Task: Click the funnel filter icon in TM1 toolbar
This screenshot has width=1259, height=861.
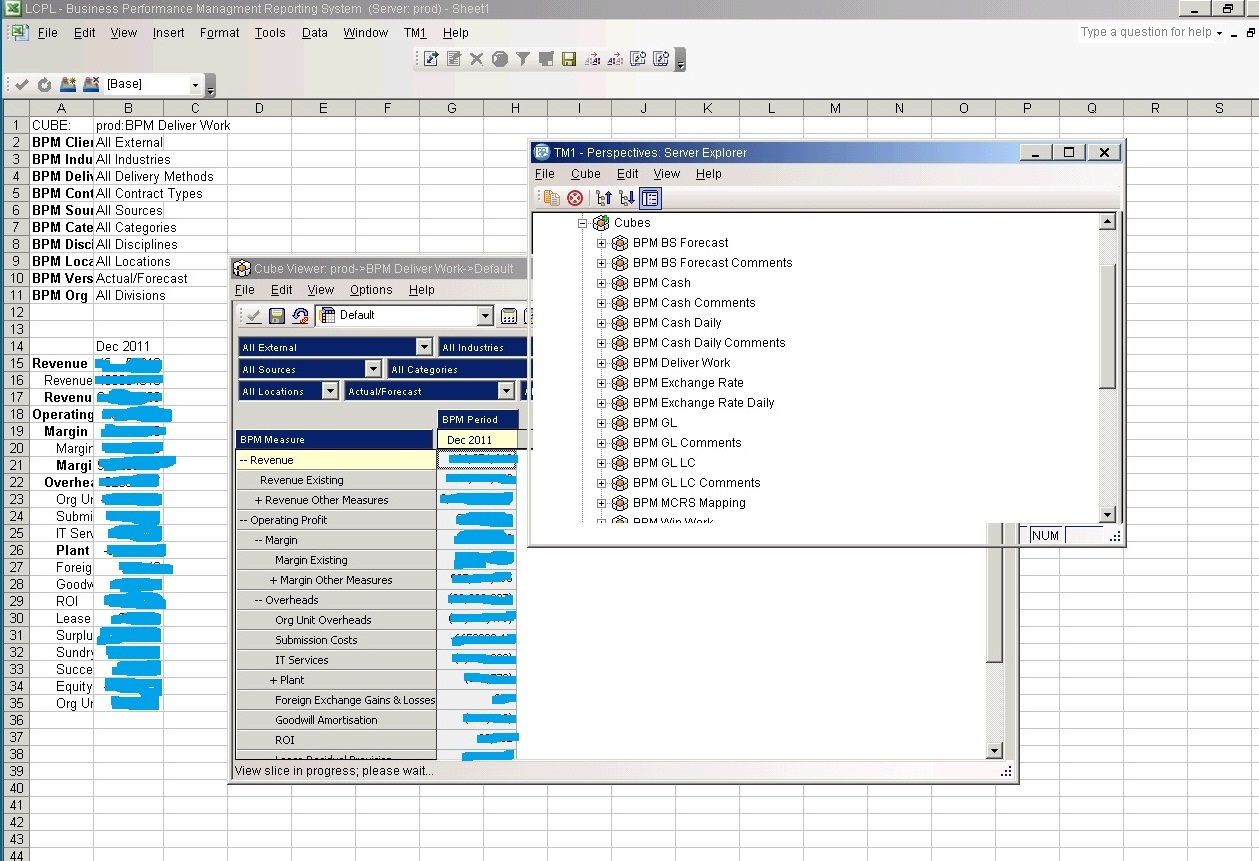Action: pos(523,59)
